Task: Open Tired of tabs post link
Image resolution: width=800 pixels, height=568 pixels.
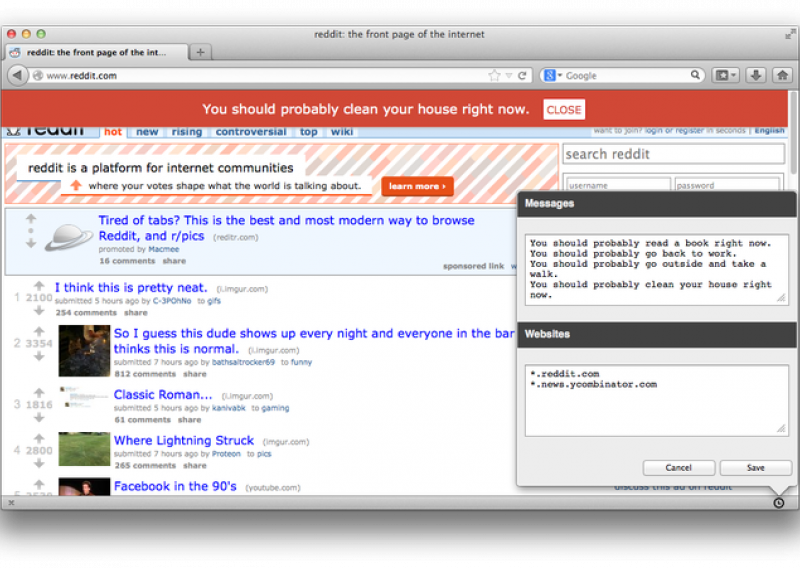Action: (x=286, y=228)
